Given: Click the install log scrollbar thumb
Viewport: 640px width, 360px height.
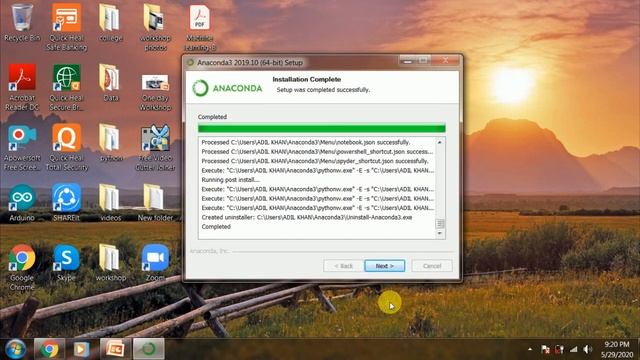Looking at the screenshot, I should pyautogui.click(x=440, y=224).
